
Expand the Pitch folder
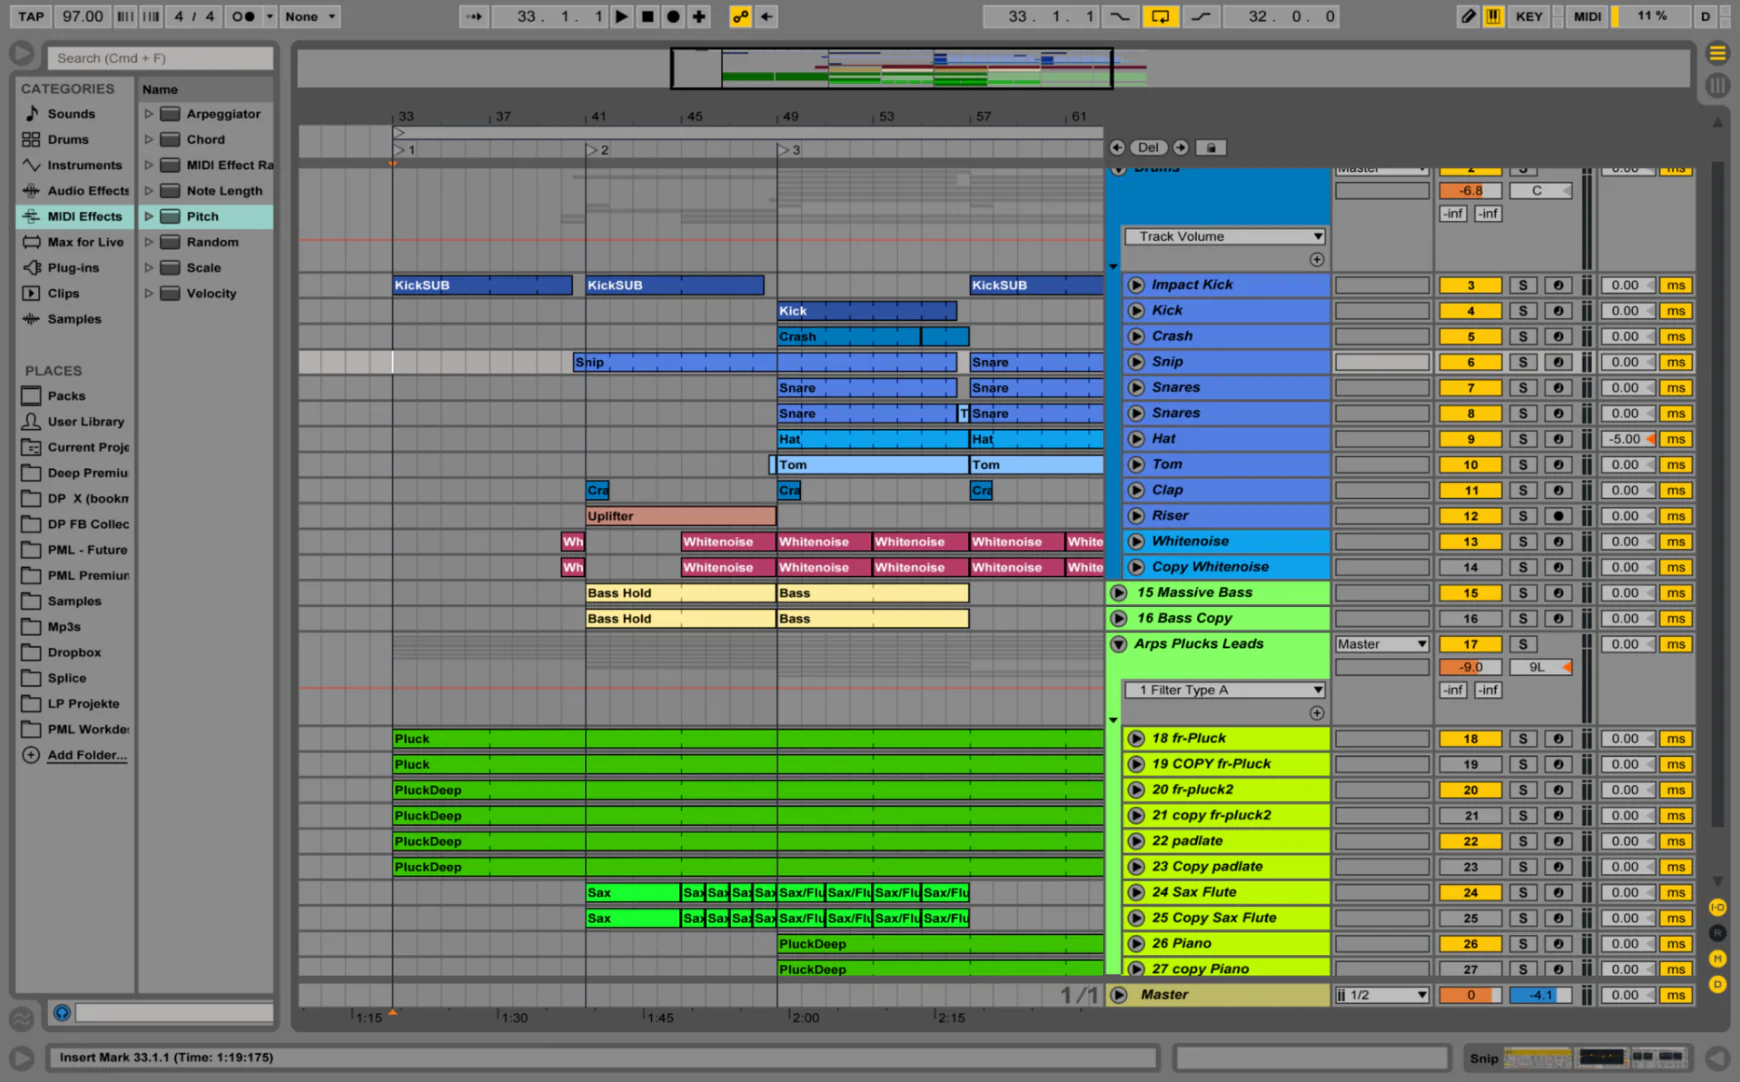(x=149, y=216)
